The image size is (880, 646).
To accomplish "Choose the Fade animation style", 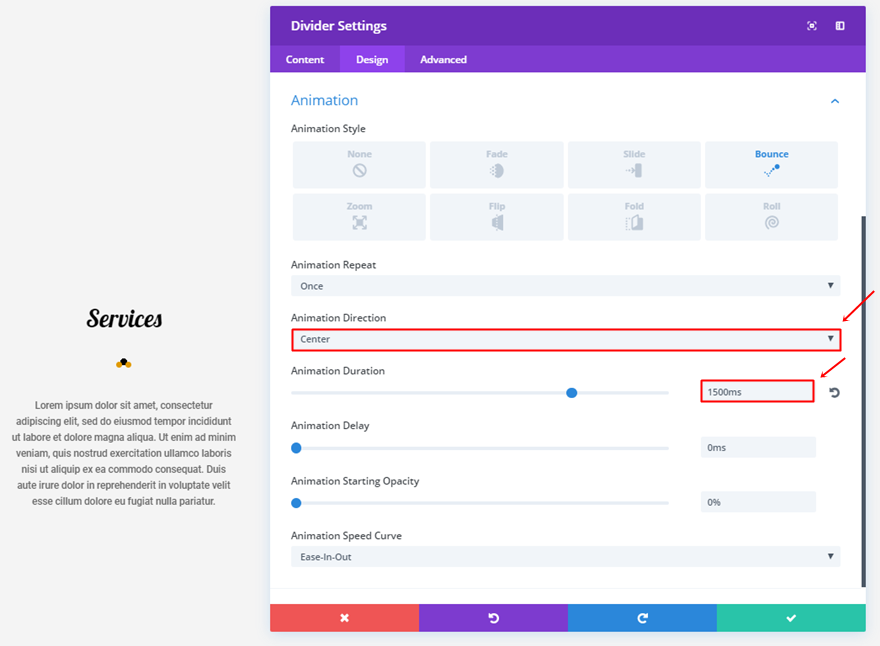I will point(497,165).
